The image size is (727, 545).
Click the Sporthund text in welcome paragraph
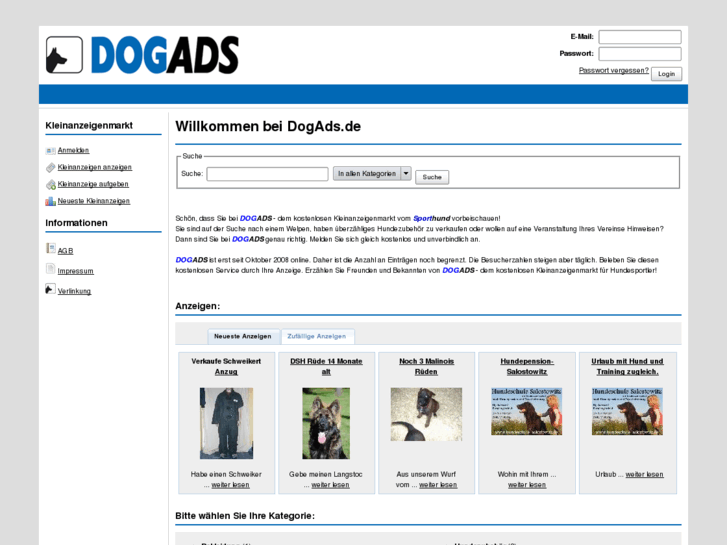[432, 218]
